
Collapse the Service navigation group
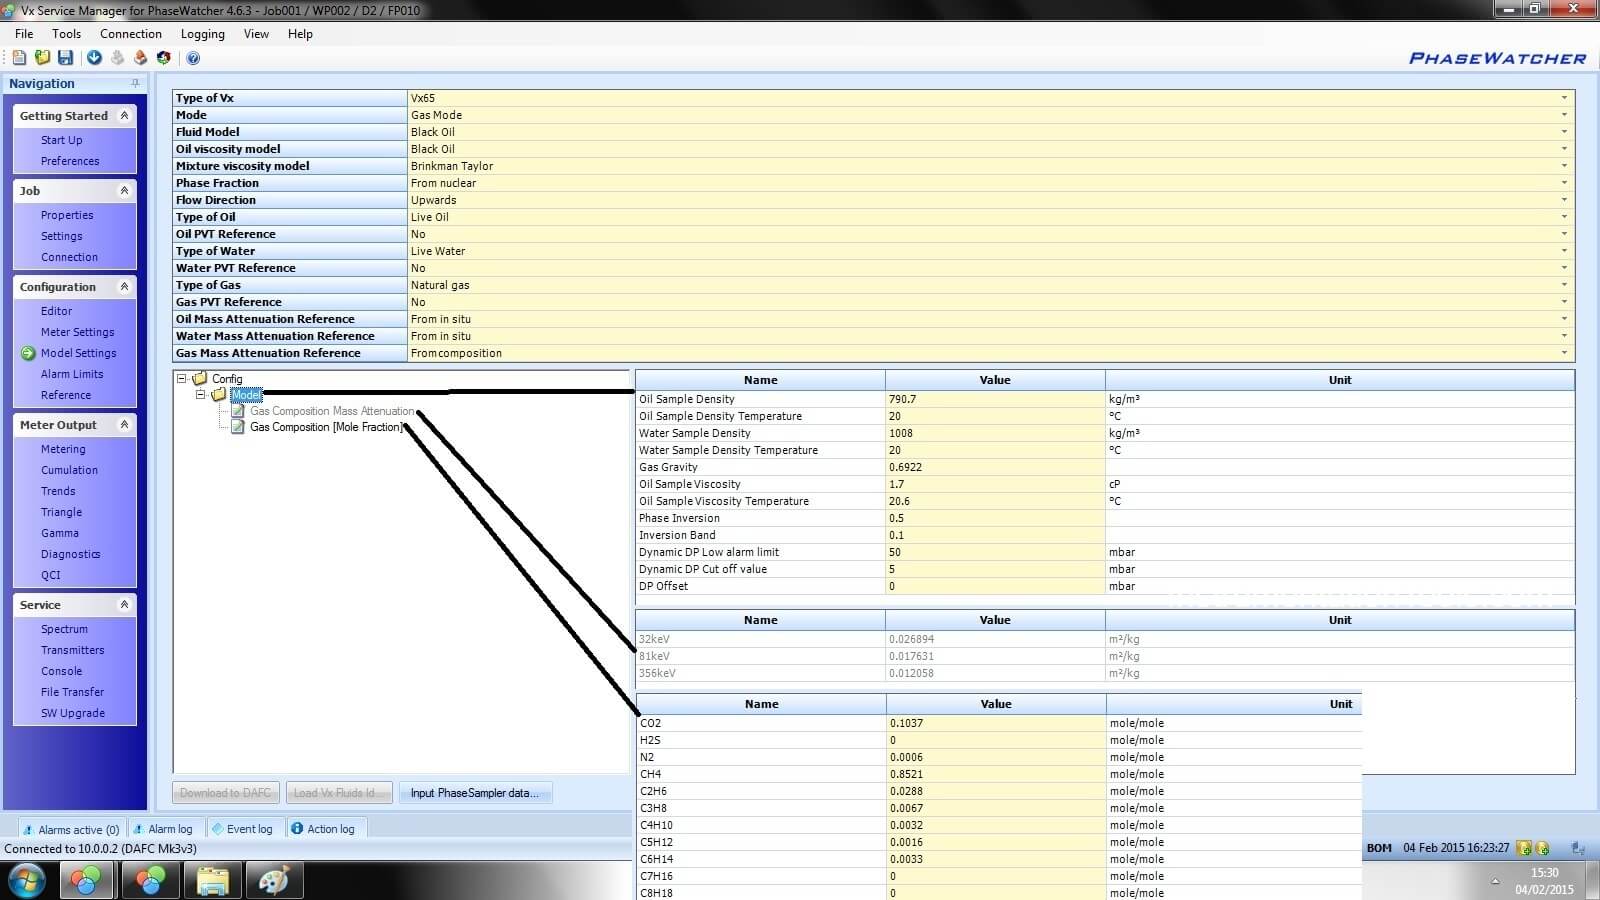pyautogui.click(x=124, y=605)
